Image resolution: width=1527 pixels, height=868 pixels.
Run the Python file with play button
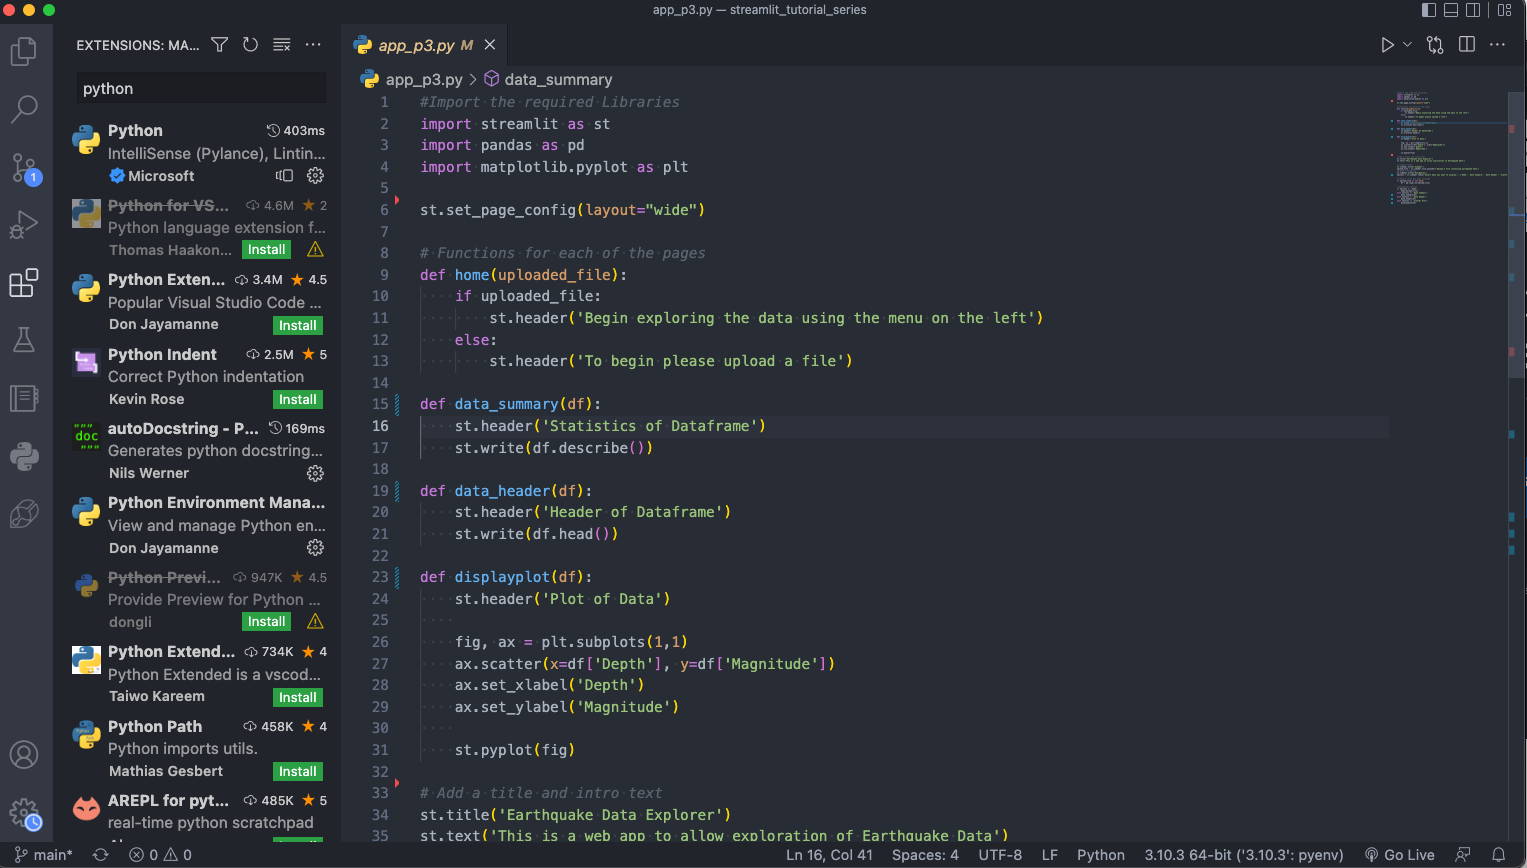pyautogui.click(x=1387, y=45)
